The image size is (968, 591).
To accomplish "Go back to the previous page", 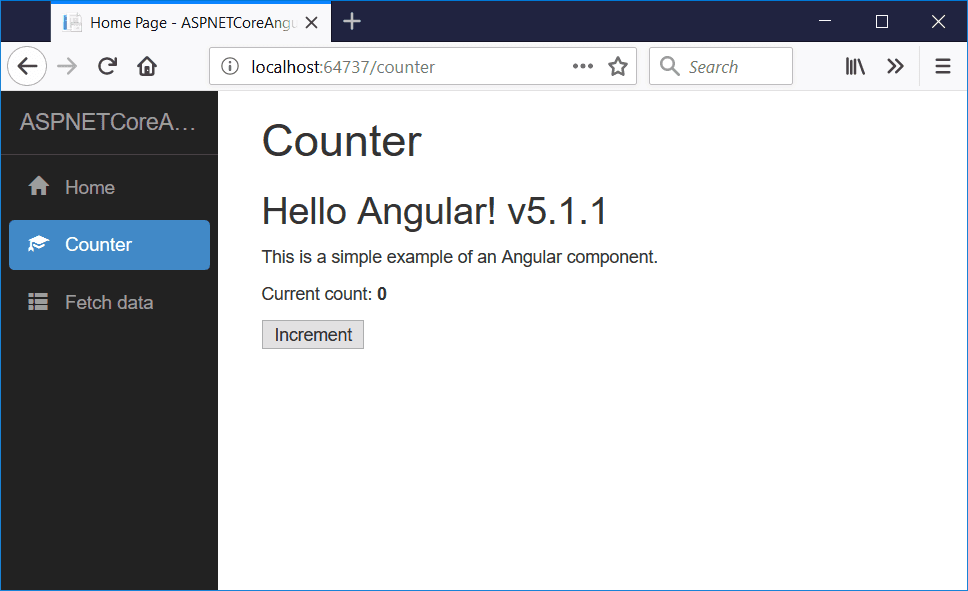I will [27, 66].
